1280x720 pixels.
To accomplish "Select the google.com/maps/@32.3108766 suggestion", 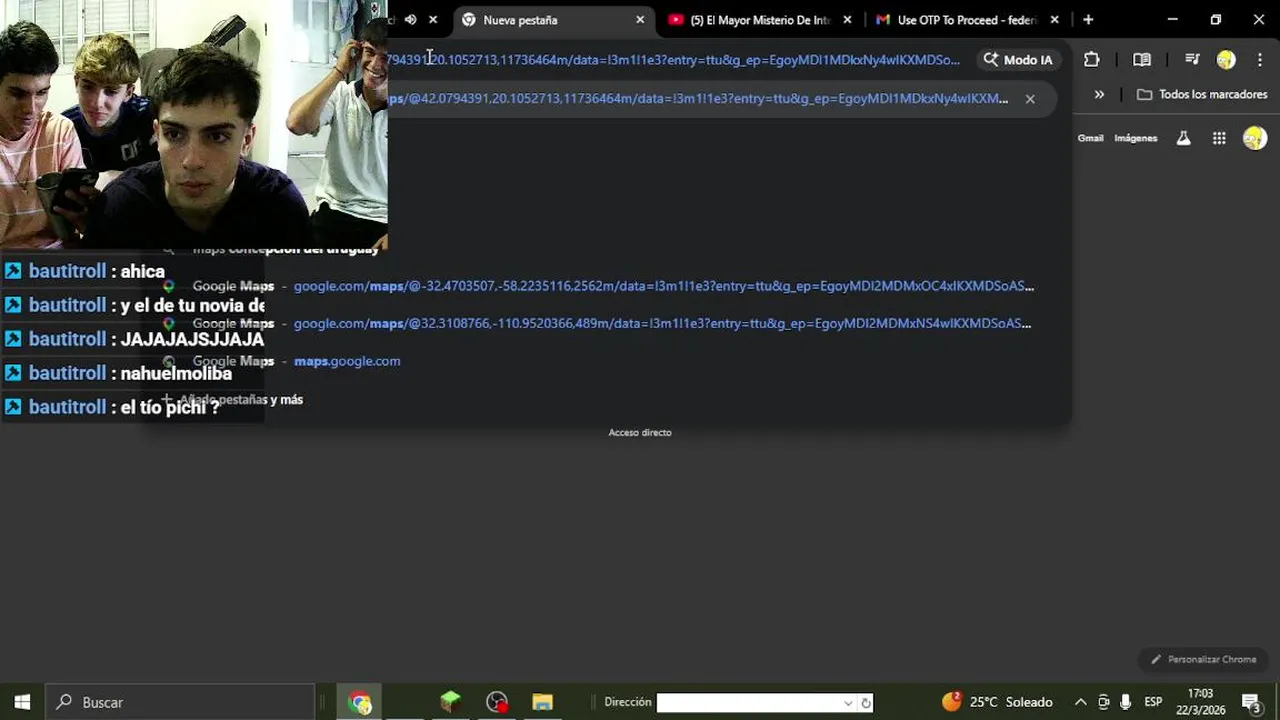I will click(x=662, y=323).
